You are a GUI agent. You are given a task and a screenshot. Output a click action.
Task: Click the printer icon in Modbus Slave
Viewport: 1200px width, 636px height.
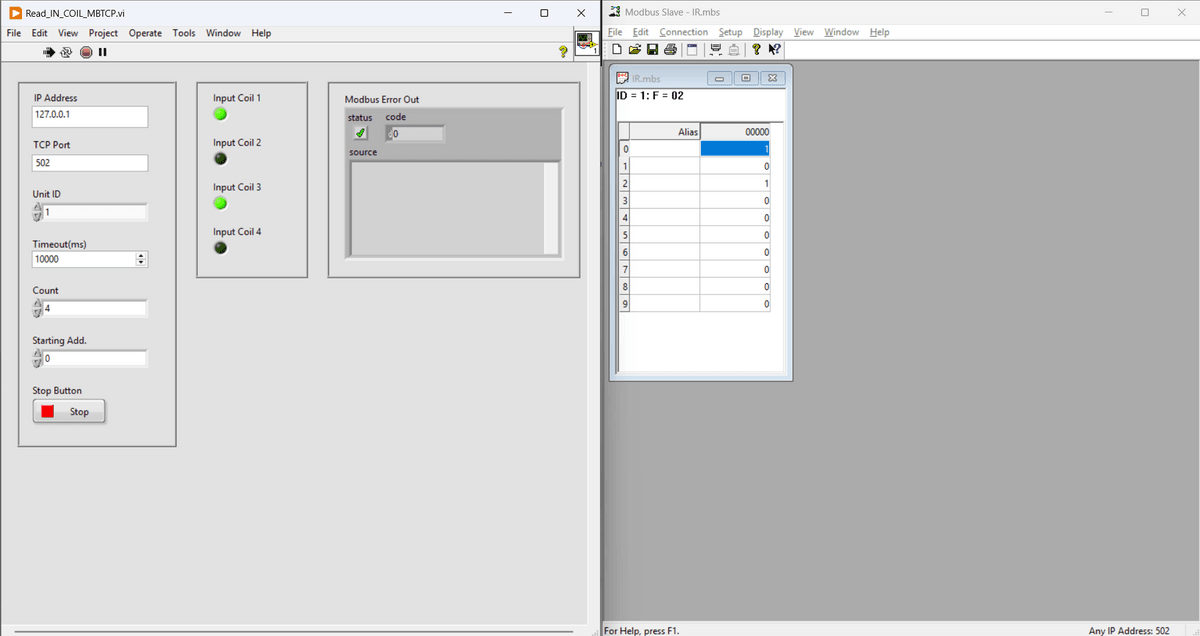[x=670, y=50]
